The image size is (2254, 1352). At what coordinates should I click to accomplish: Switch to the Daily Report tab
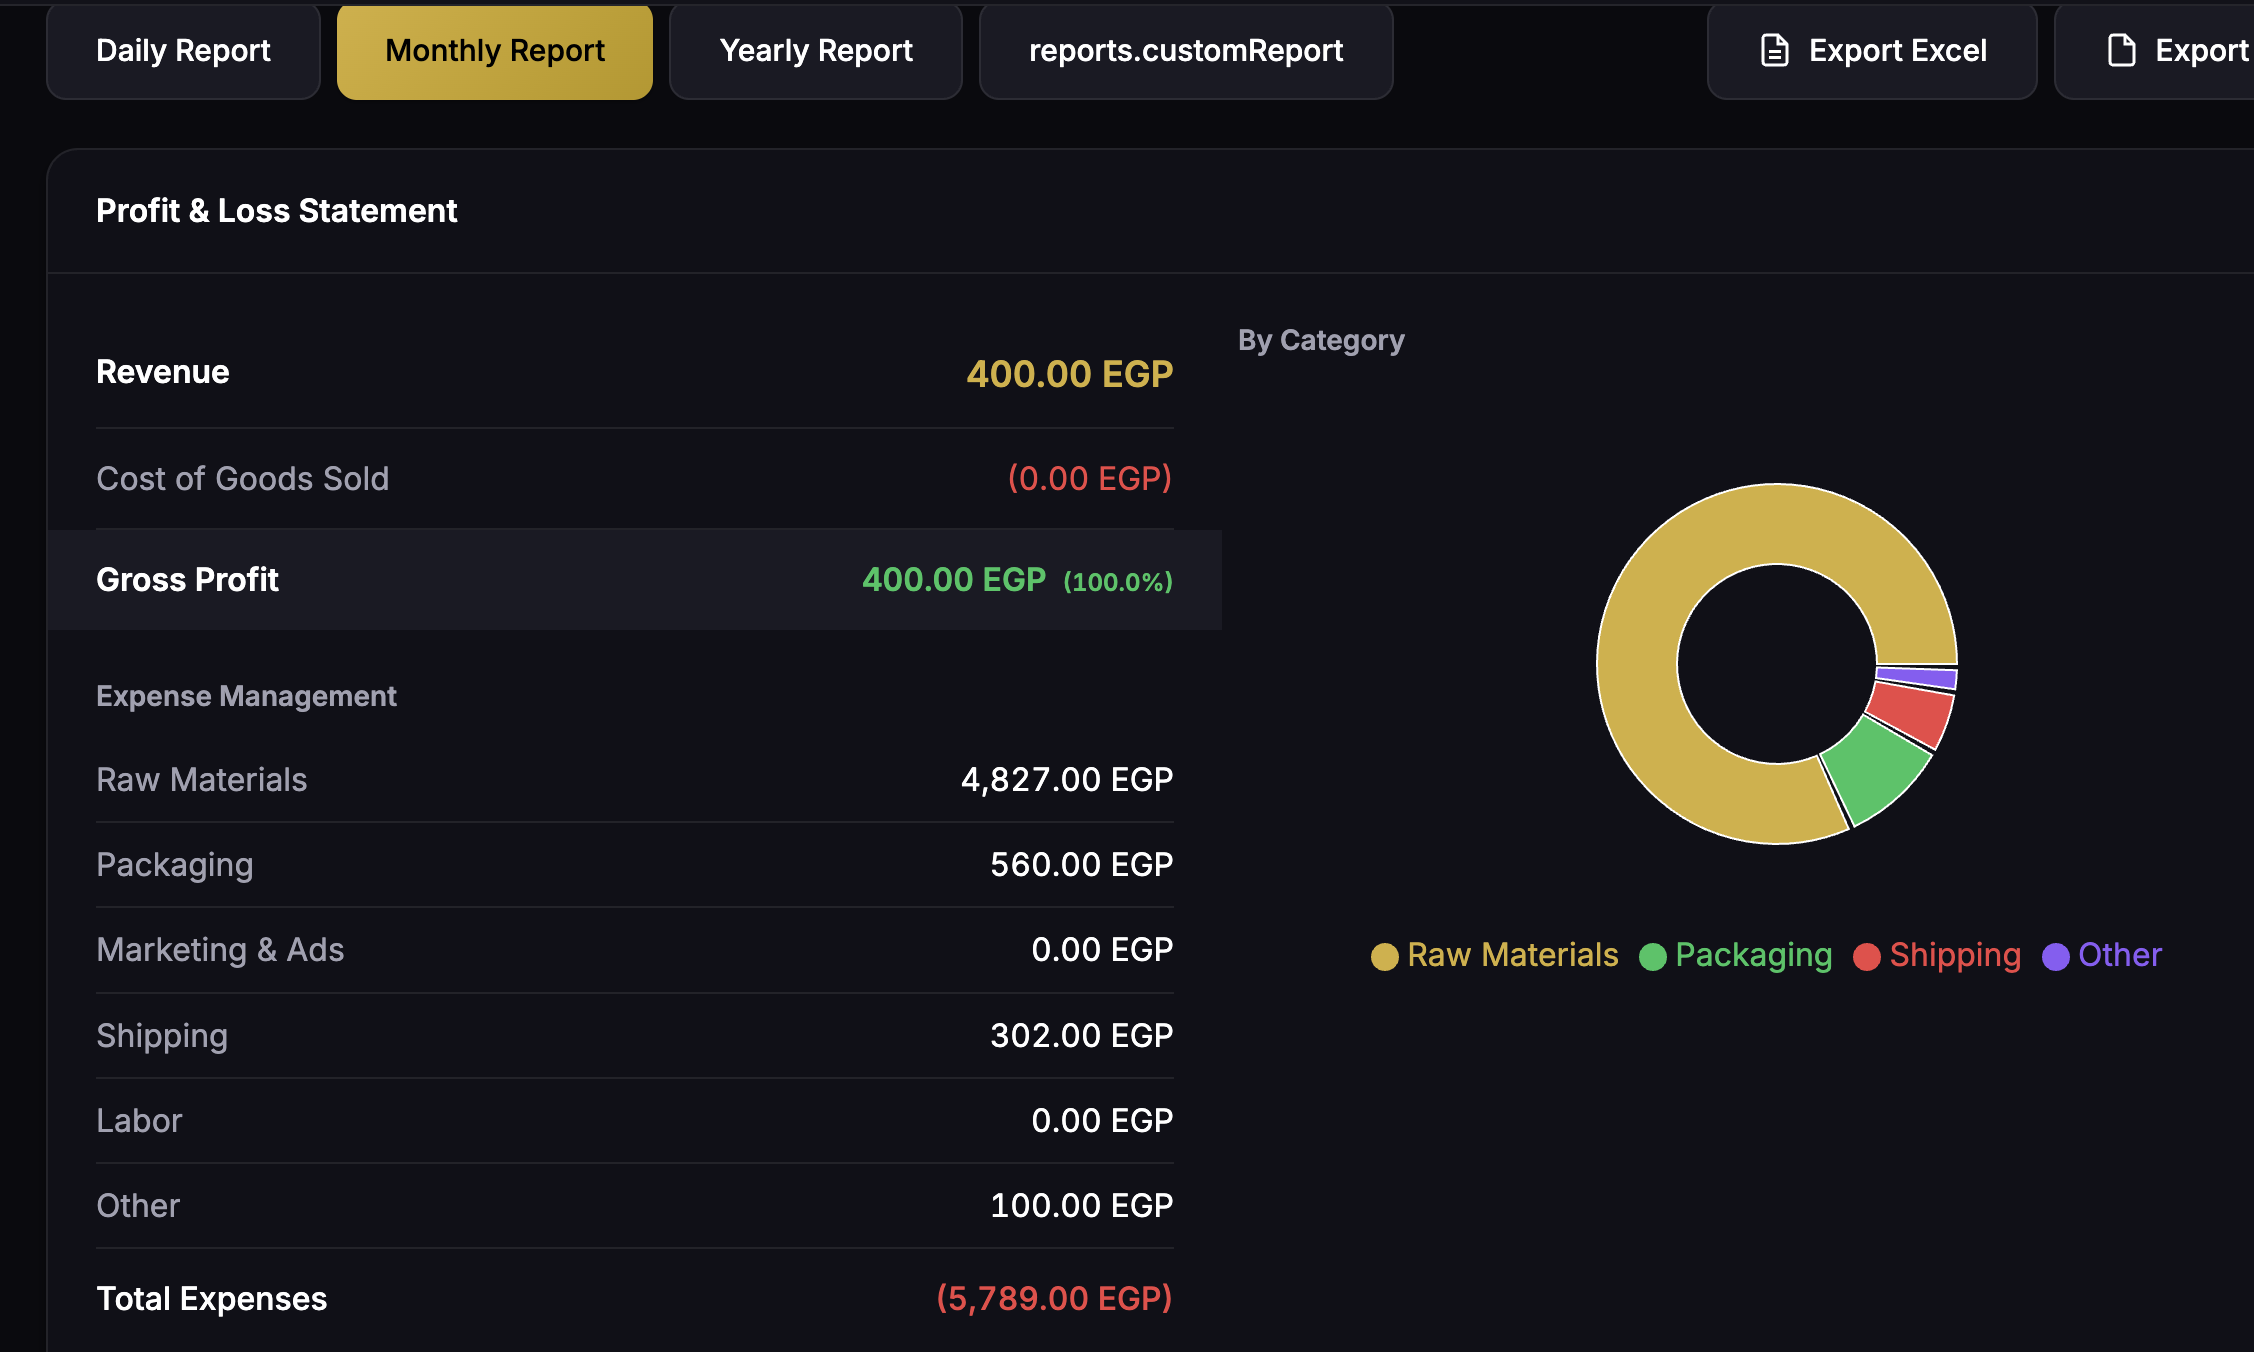[x=182, y=50]
